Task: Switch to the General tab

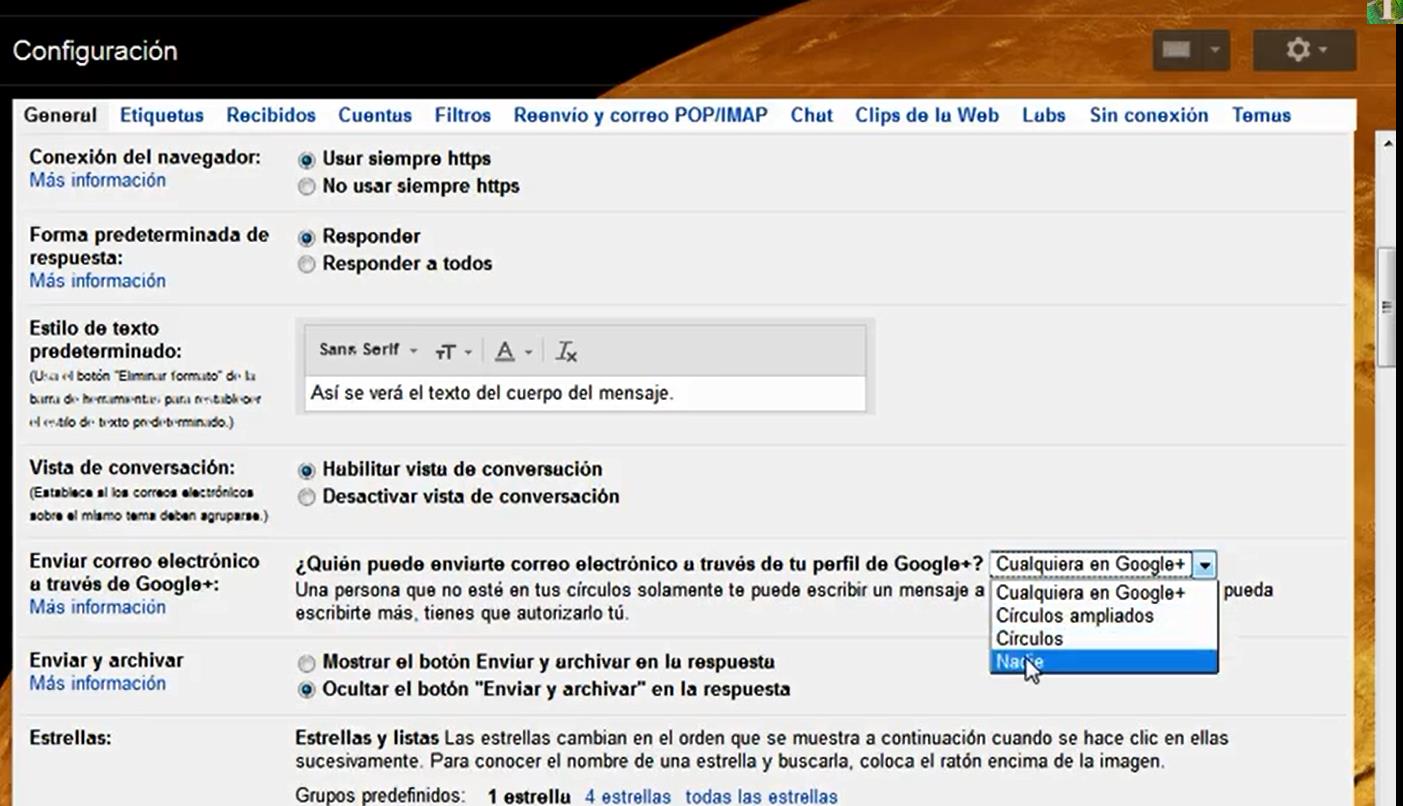Action: pyautogui.click(x=60, y=115)
